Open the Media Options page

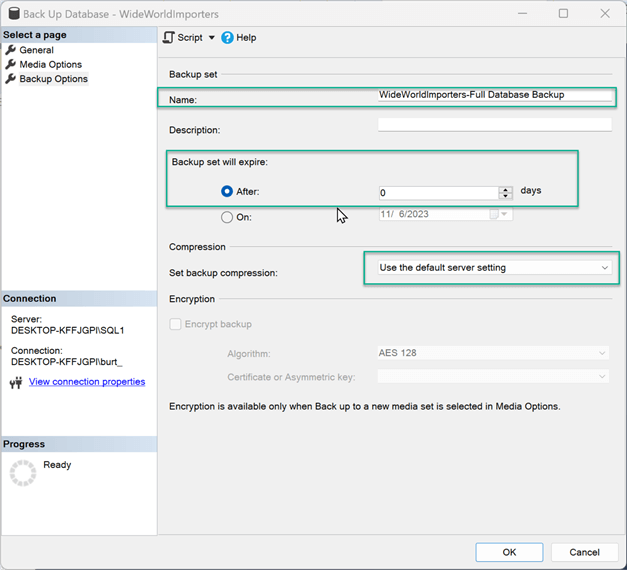pyautogui.click(x=50, y=64)
